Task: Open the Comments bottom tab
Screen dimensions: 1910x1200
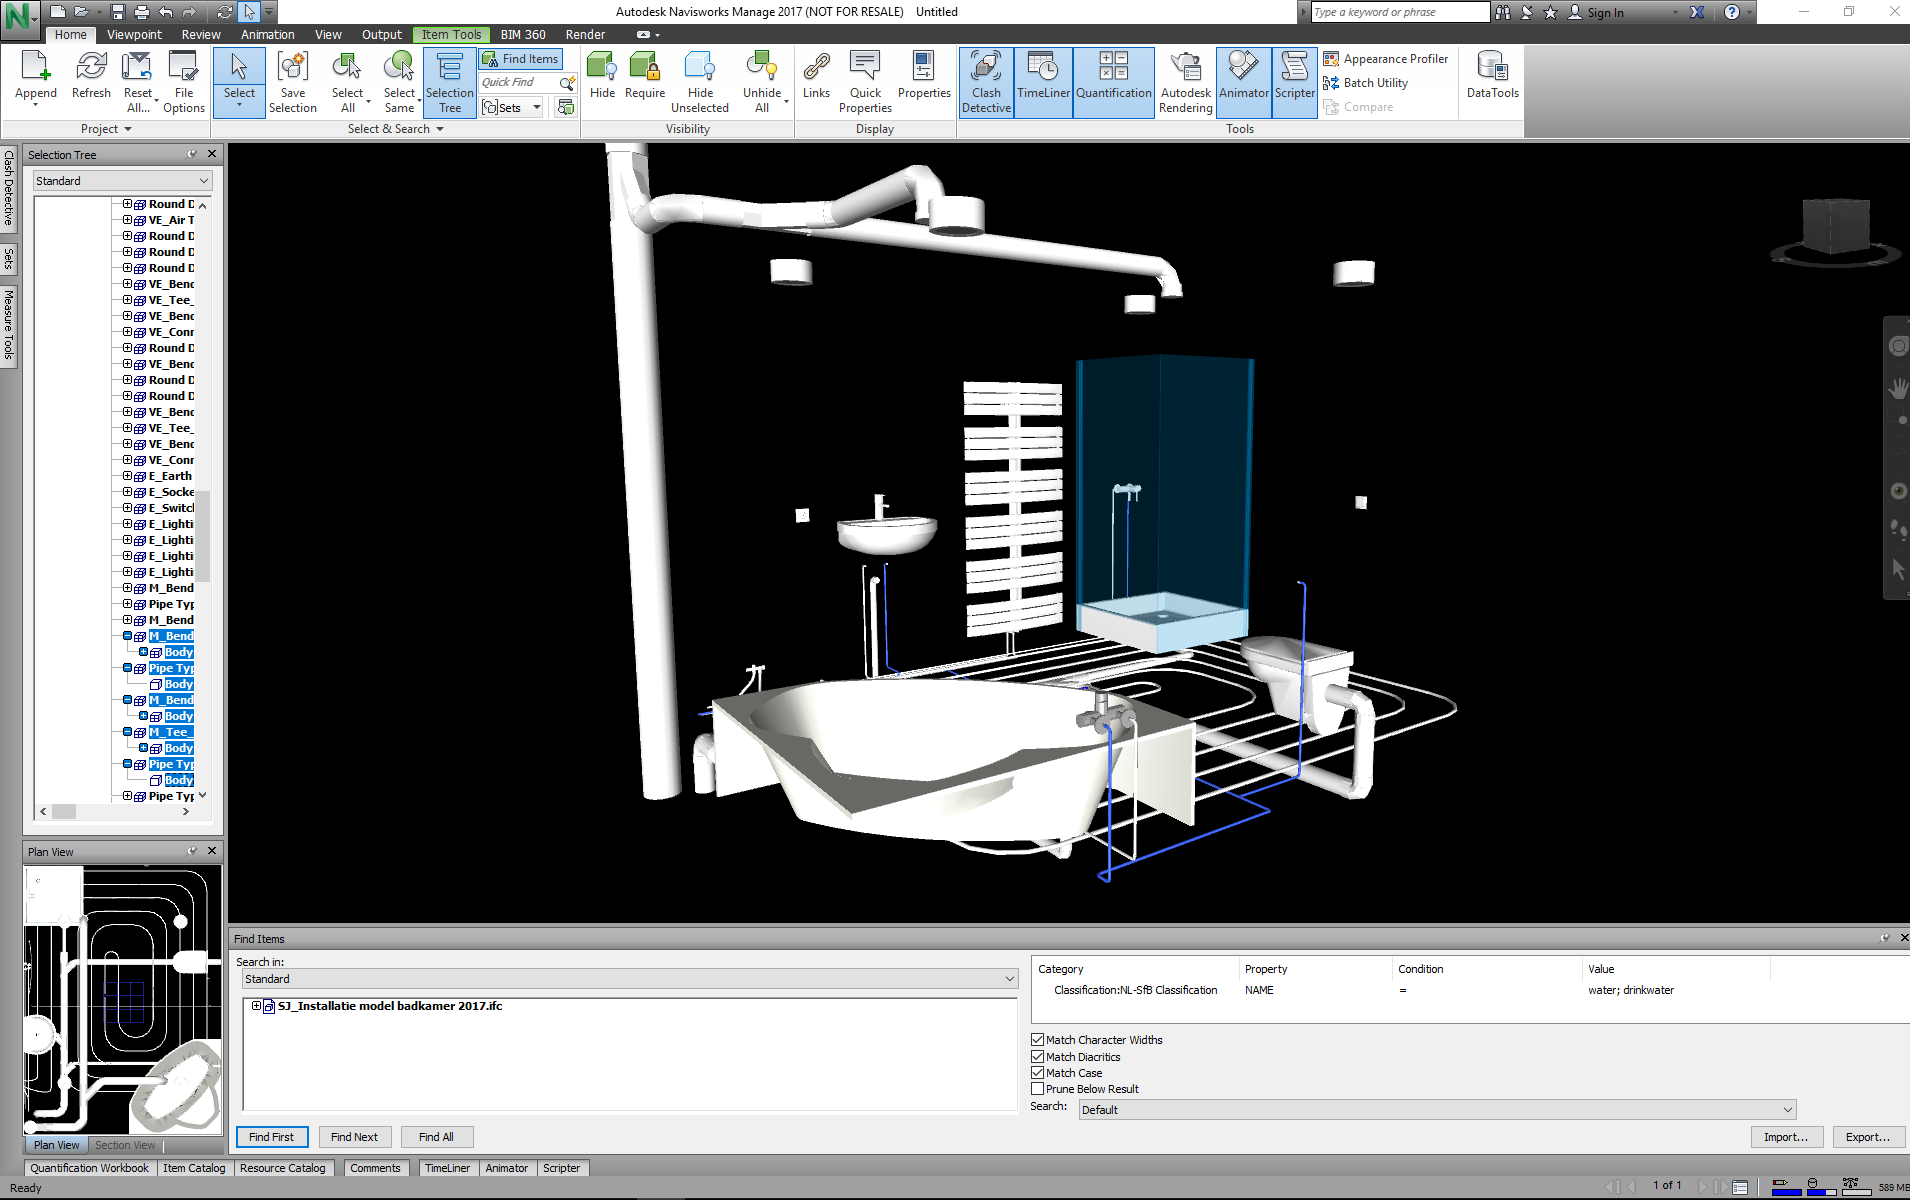Action: (375, 1168)
